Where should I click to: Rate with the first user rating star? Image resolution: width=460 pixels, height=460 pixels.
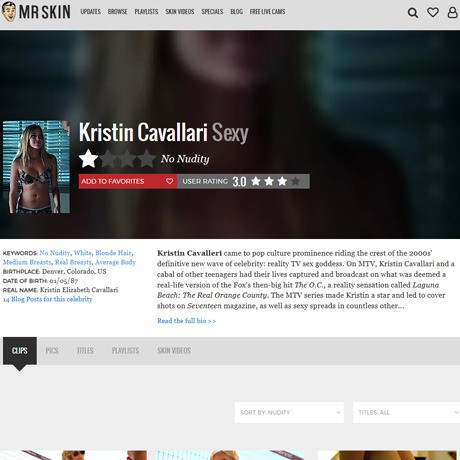point(256,181)
